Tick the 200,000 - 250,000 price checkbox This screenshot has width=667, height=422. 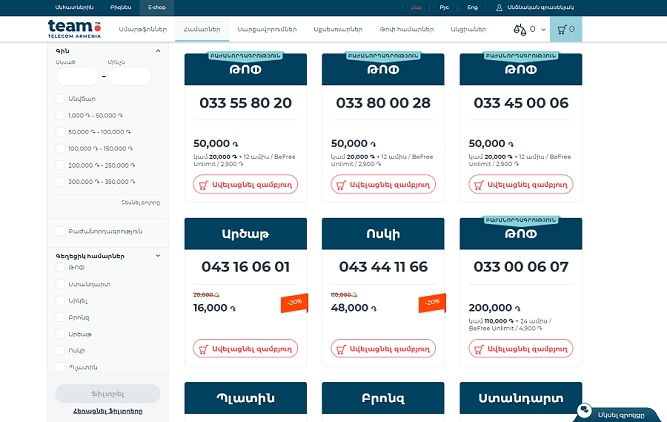point(60,165)
